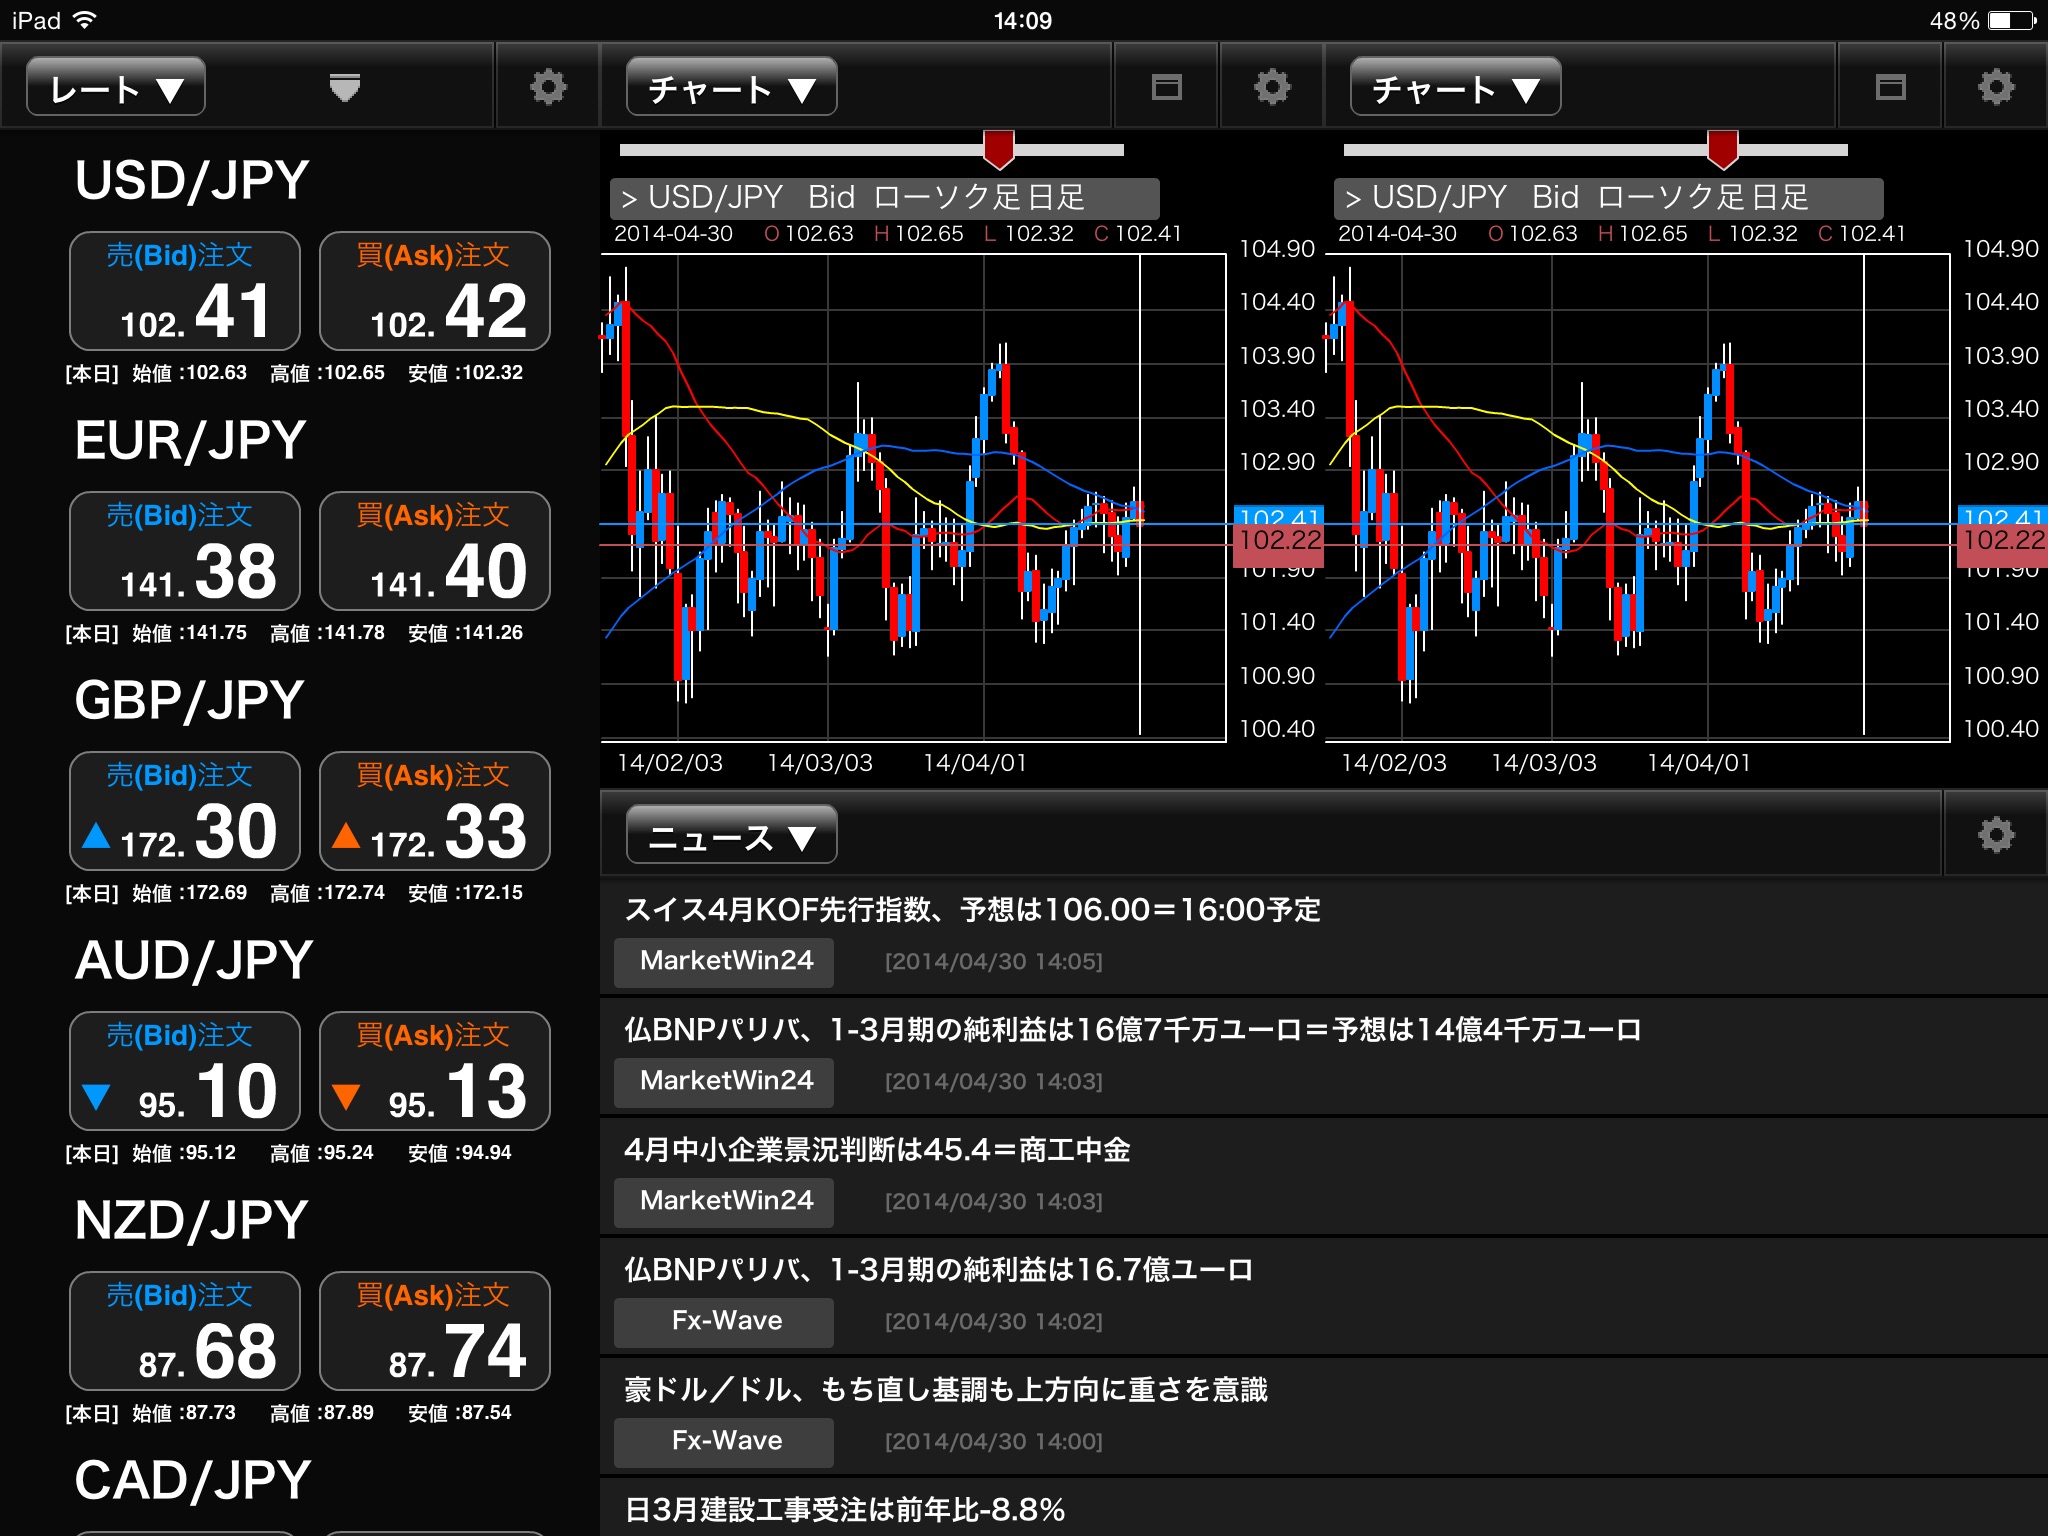Open news 4月中小企業景況判断は45.4 headline
Screen dimensions: 2048x1536
(x=877, y=1150)
